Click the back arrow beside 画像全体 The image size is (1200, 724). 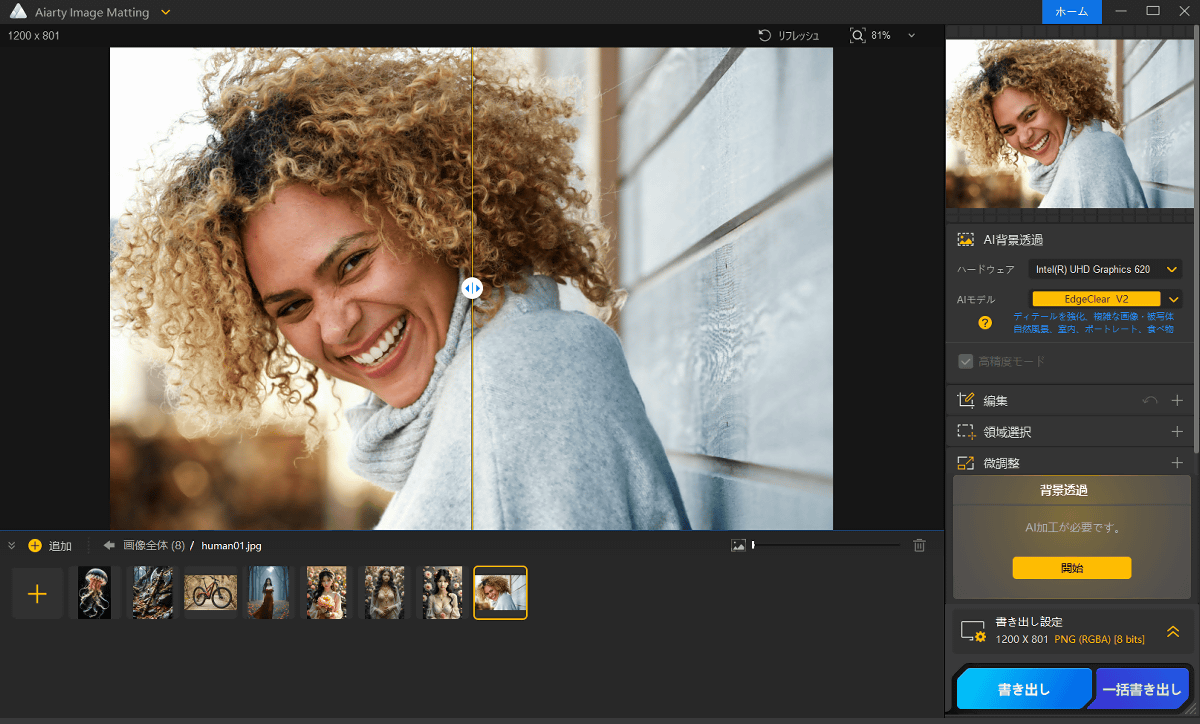point(109,545)
